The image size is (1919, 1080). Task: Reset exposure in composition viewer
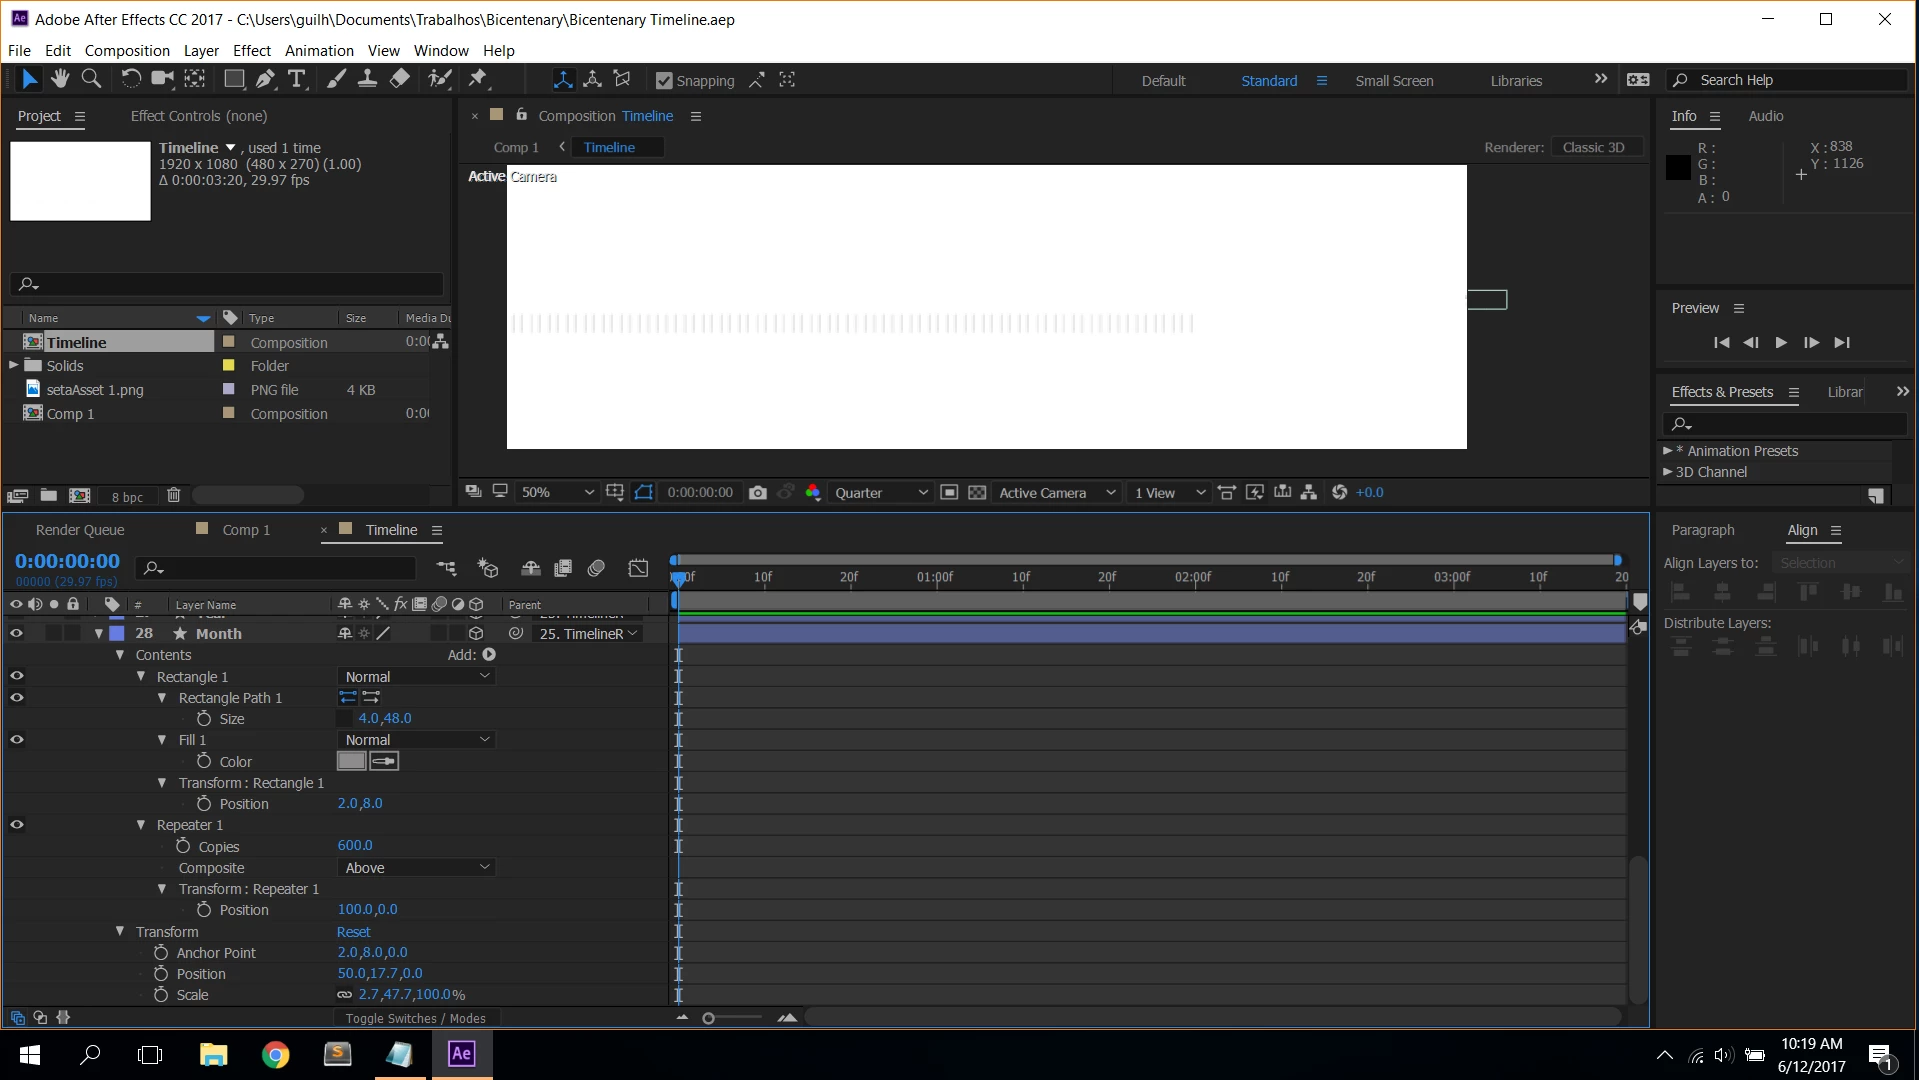click(x=1340, y=492)
